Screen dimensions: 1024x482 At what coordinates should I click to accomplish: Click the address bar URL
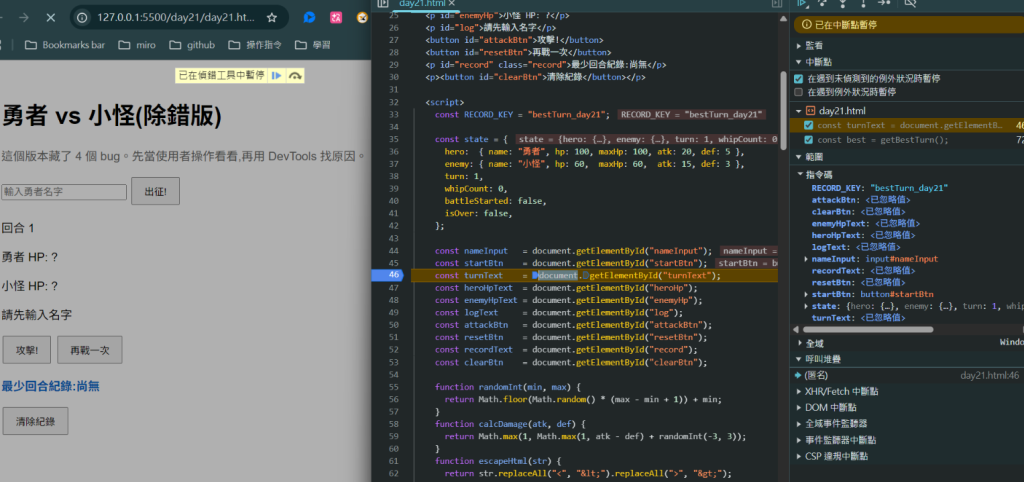176,18
